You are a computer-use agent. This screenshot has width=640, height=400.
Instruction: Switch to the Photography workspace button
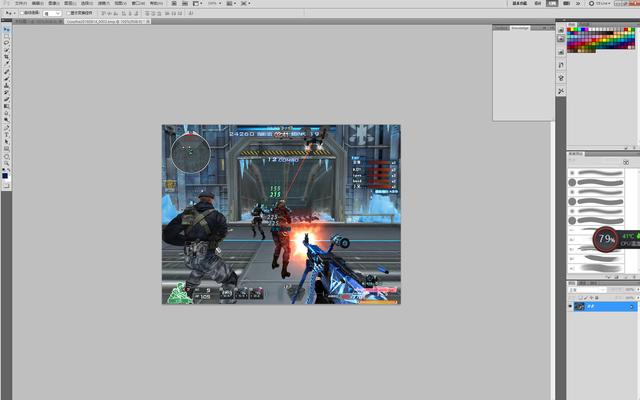coord(567,3)
